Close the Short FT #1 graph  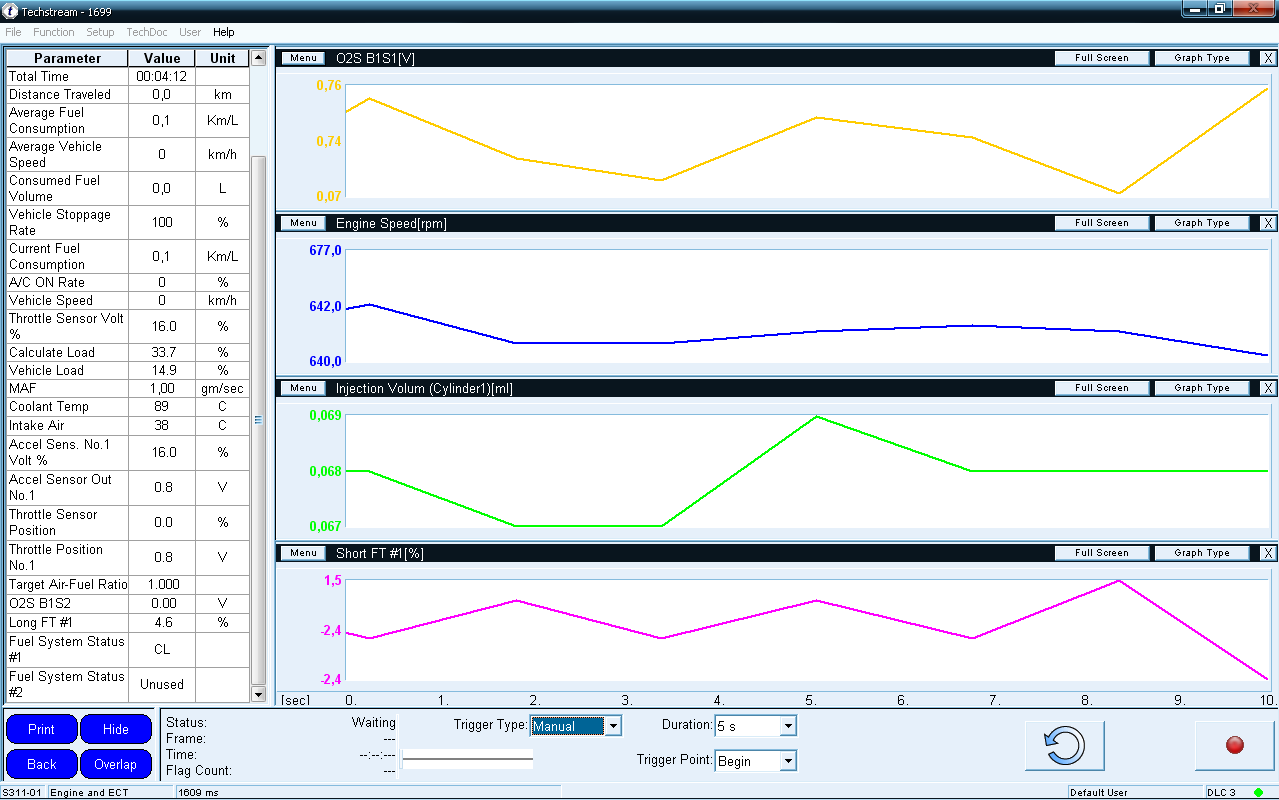(x=1268, y=553)
